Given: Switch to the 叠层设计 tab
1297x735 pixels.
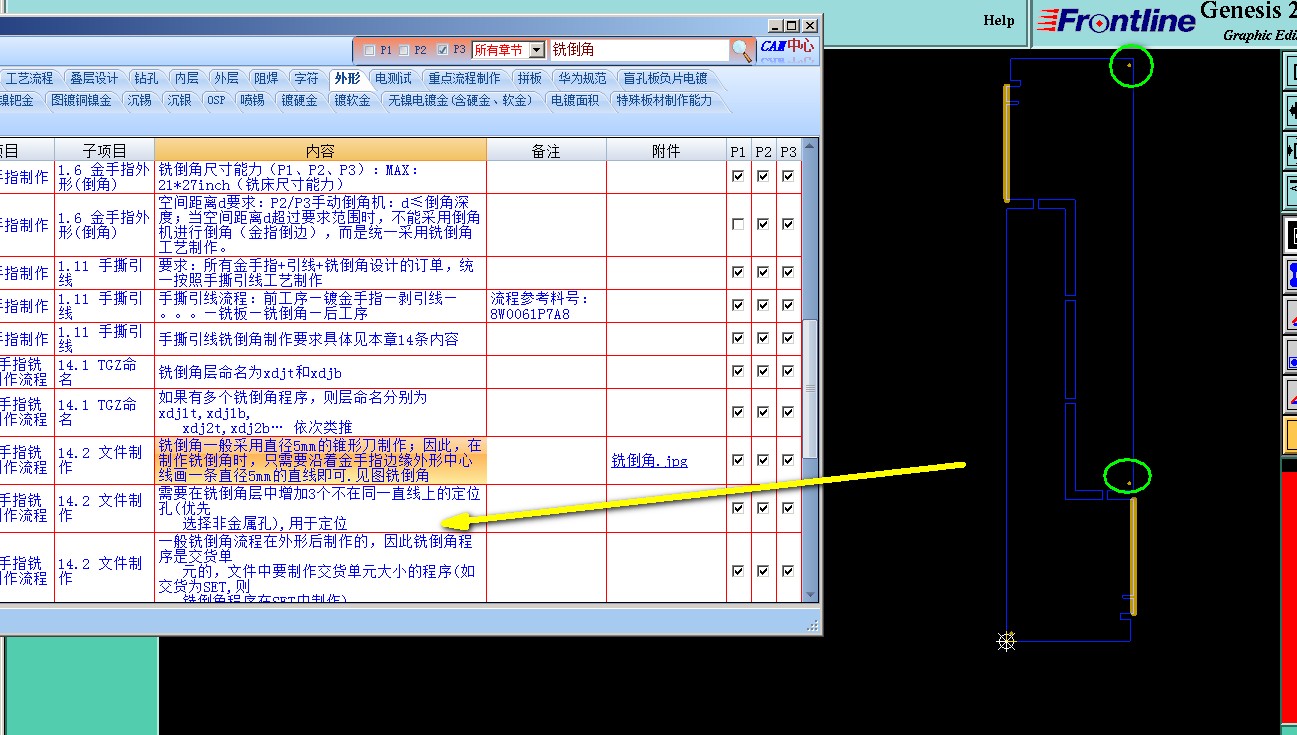Looking at the screenshot, I should tap(94, 78).
